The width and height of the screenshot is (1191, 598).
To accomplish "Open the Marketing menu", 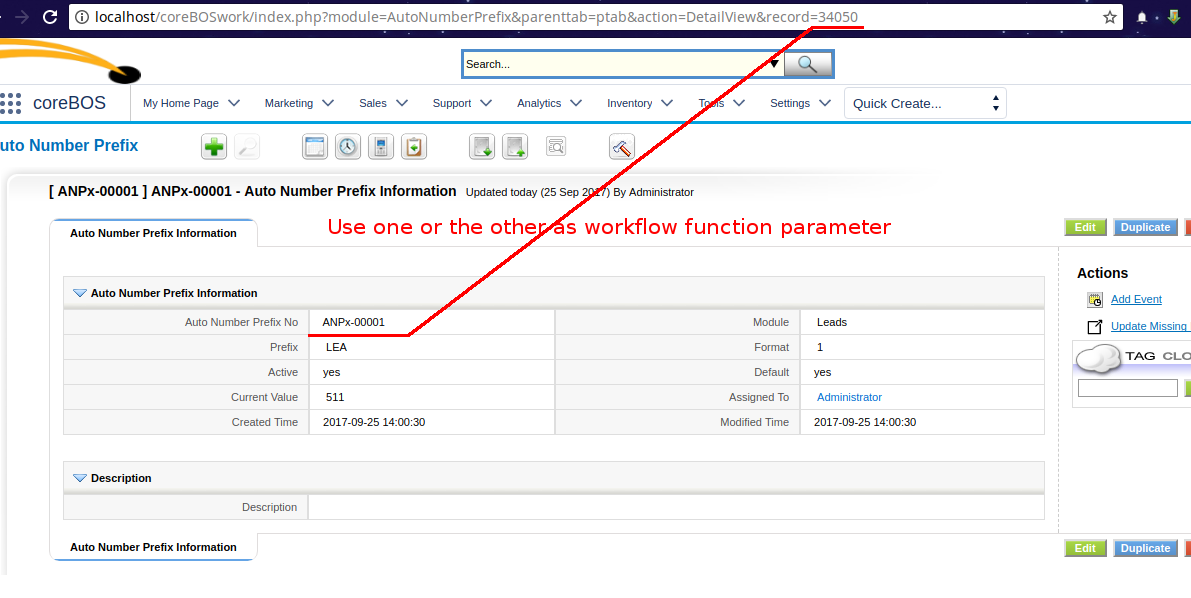I will (x=298, y=103).
